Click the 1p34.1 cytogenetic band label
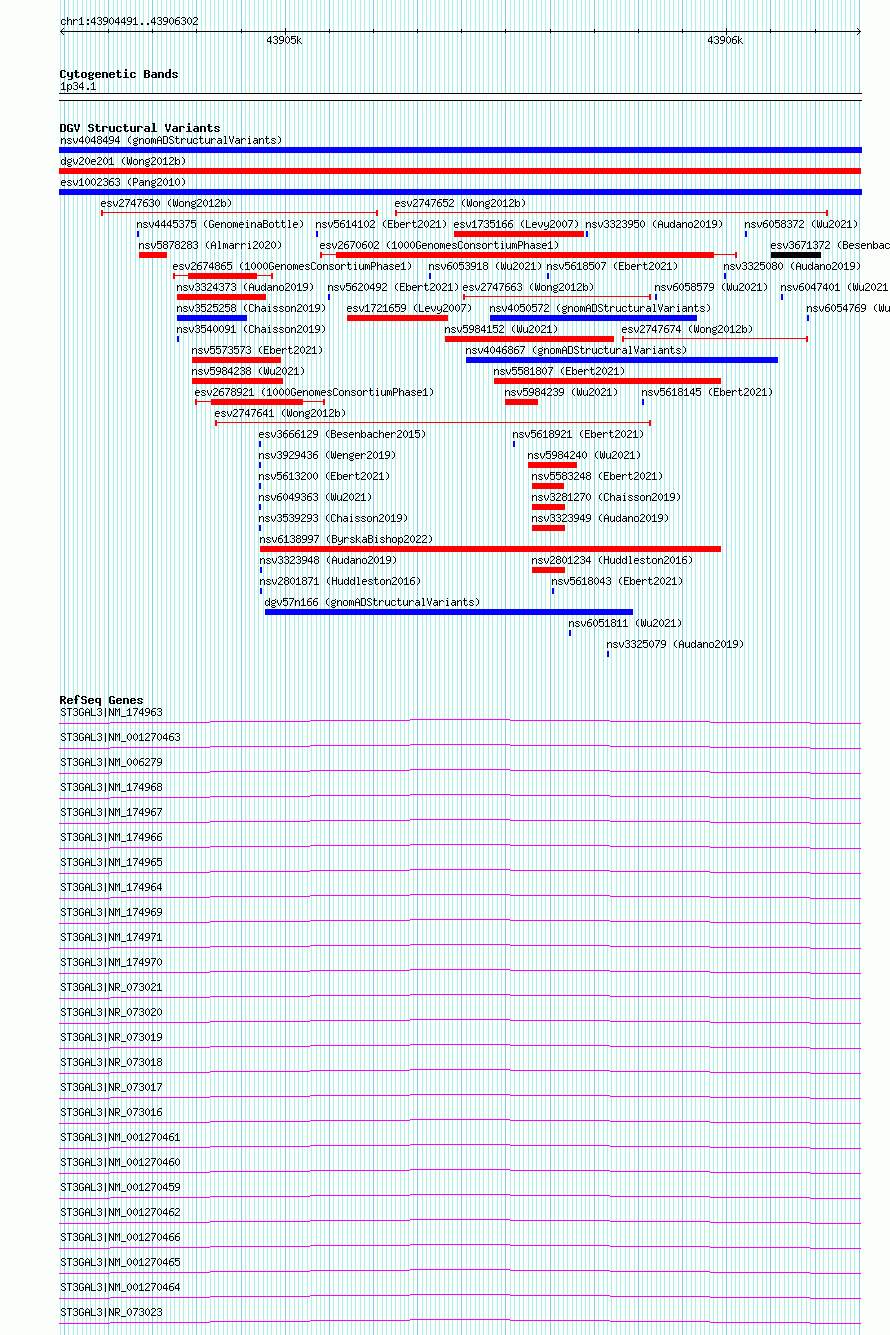Image resolution: width=890 pixels, height=1335 pixels. pos(78,87)
